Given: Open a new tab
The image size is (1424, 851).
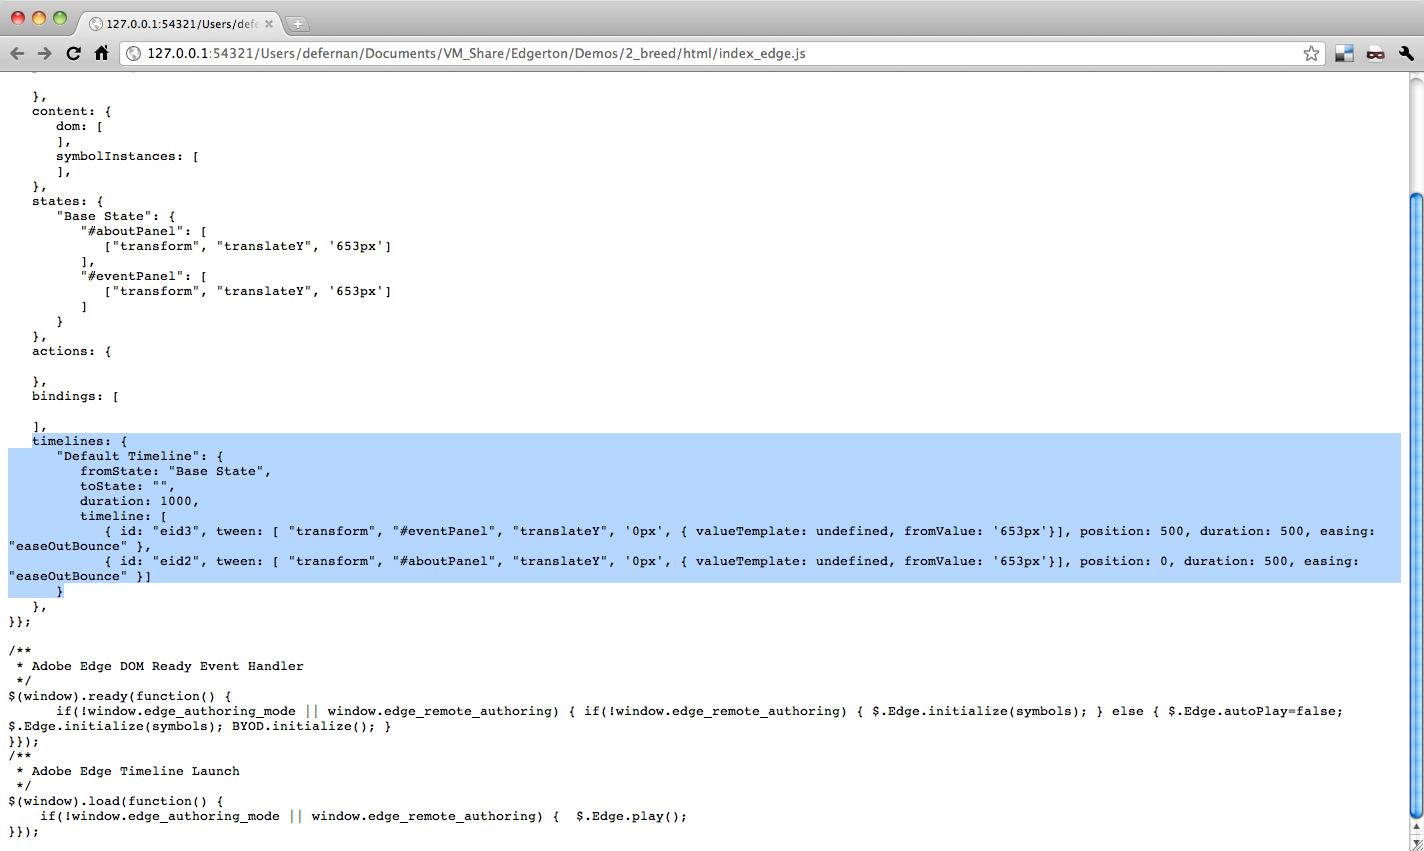Looking at the screenshot, I should [x=298, y=23].
